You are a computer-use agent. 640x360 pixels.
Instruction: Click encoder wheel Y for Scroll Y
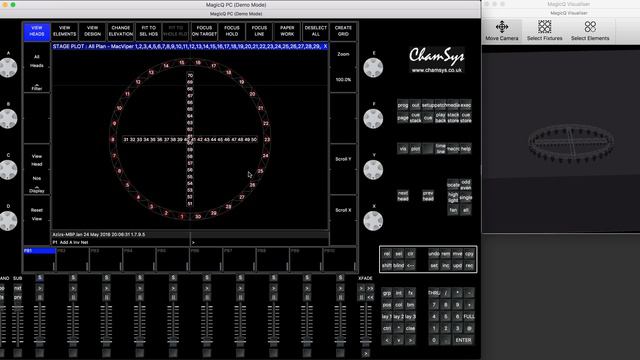point(373,170)
